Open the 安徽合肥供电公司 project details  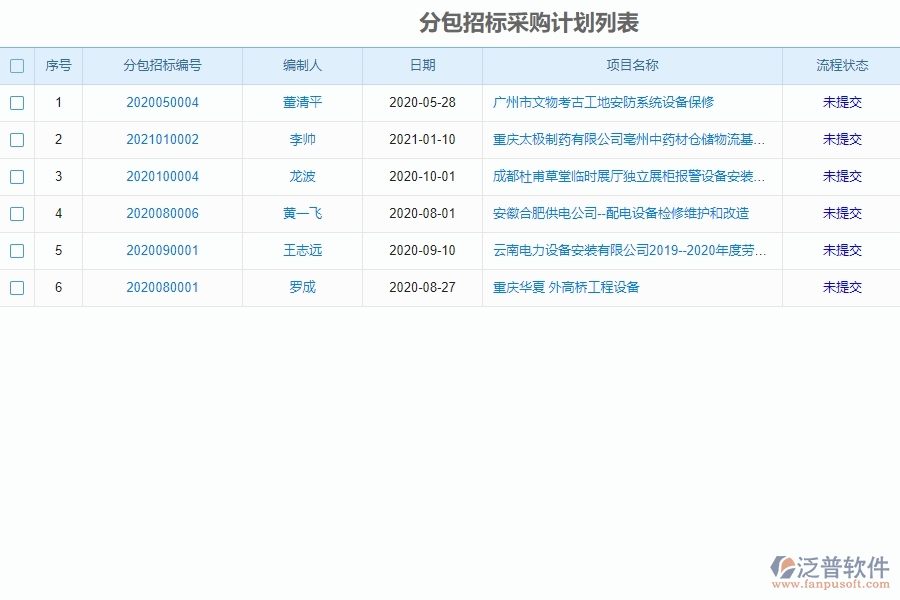point(620,213)
